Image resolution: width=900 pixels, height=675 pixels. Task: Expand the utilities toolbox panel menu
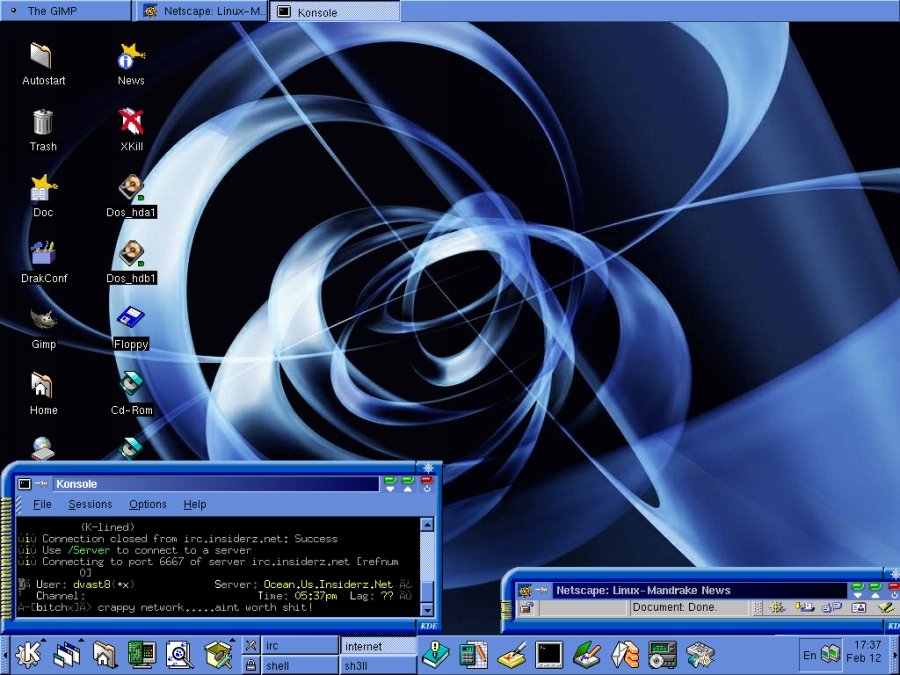[x=218, y=654]
